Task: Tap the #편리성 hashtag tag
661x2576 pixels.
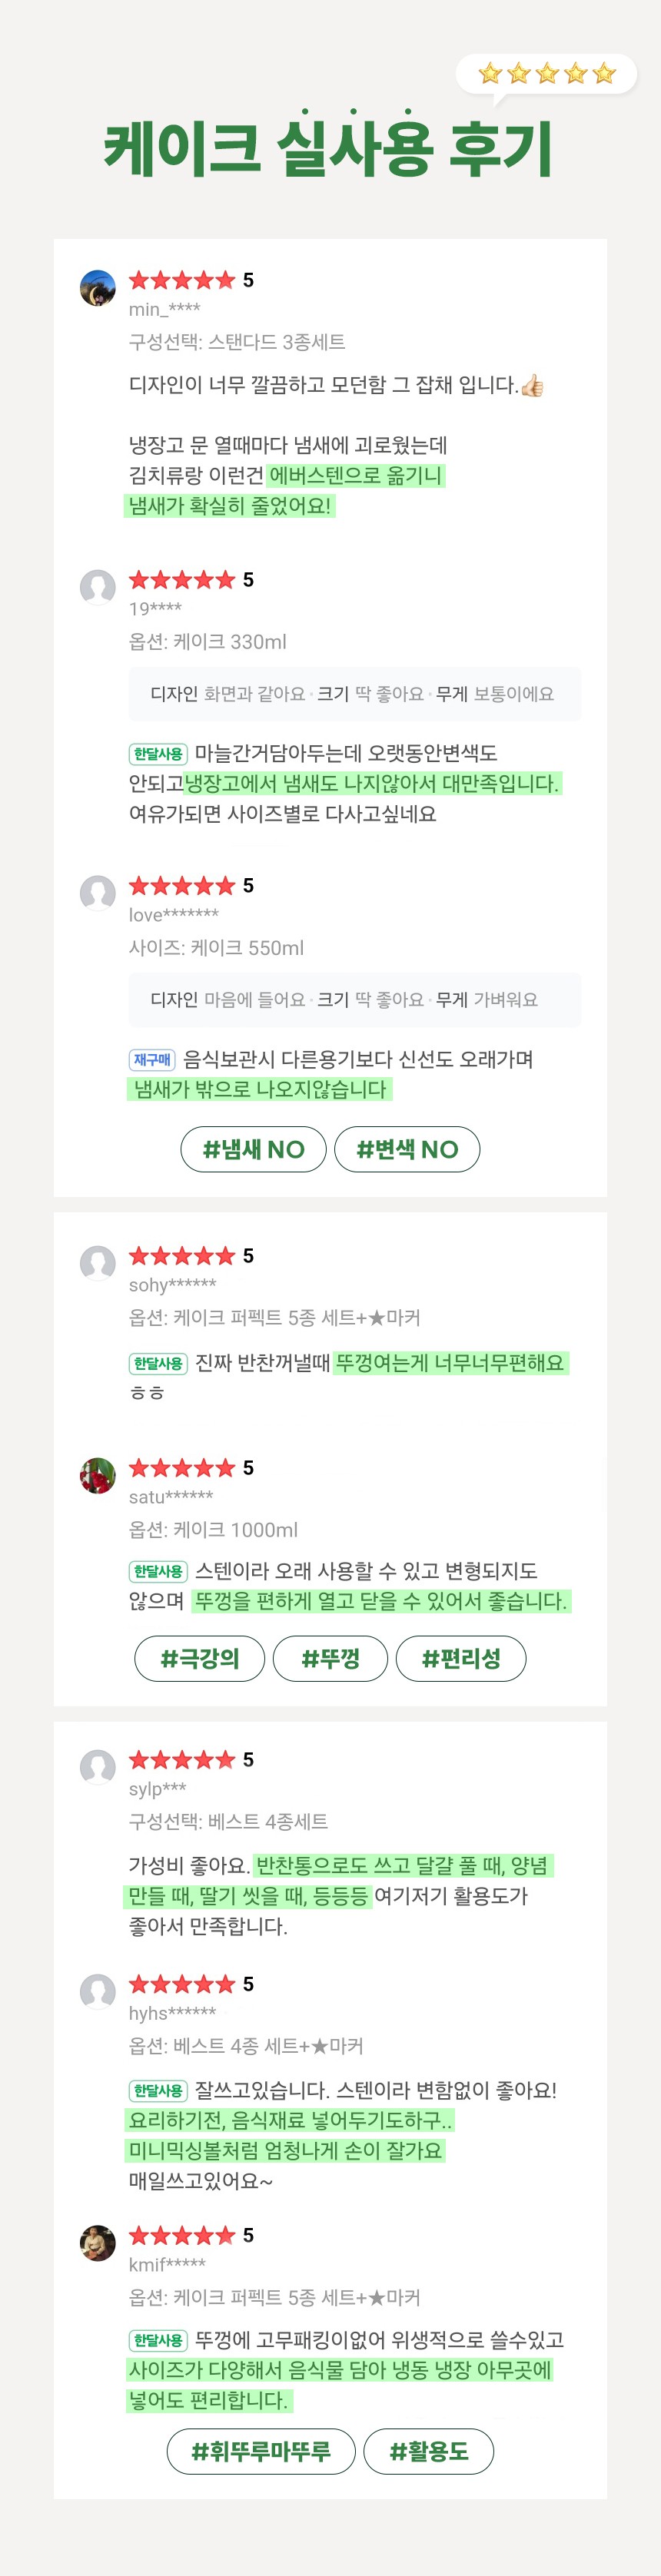Action: coord(461,1659)
